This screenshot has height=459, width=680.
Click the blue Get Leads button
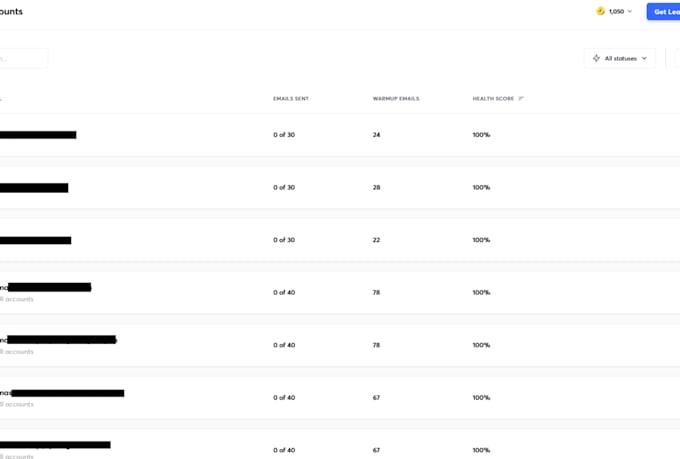click(x=664, y=12)
